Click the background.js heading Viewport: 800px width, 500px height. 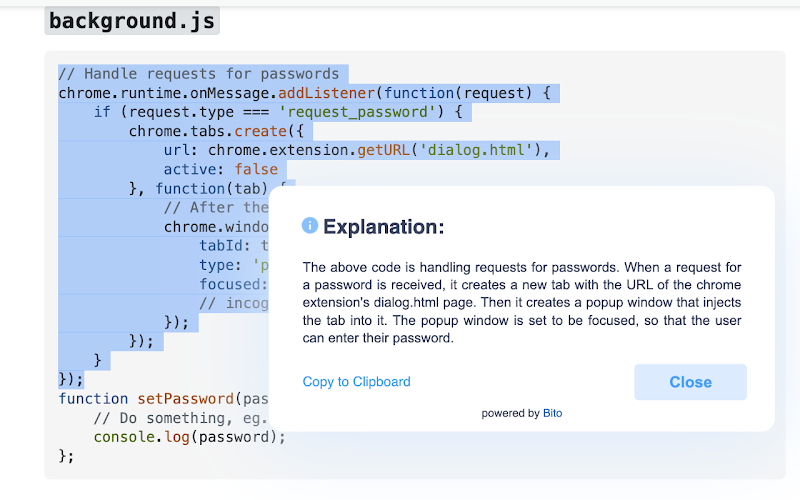pos(132,21)
